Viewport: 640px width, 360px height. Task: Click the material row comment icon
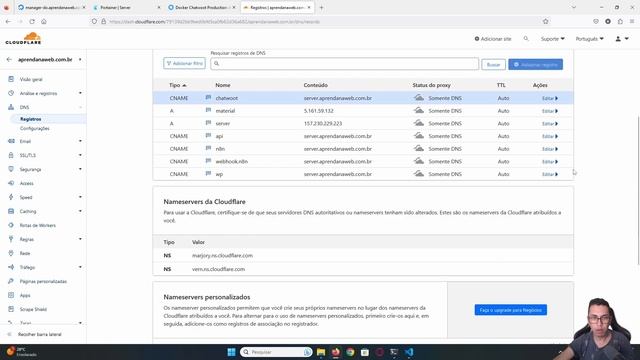click(208, 111)
